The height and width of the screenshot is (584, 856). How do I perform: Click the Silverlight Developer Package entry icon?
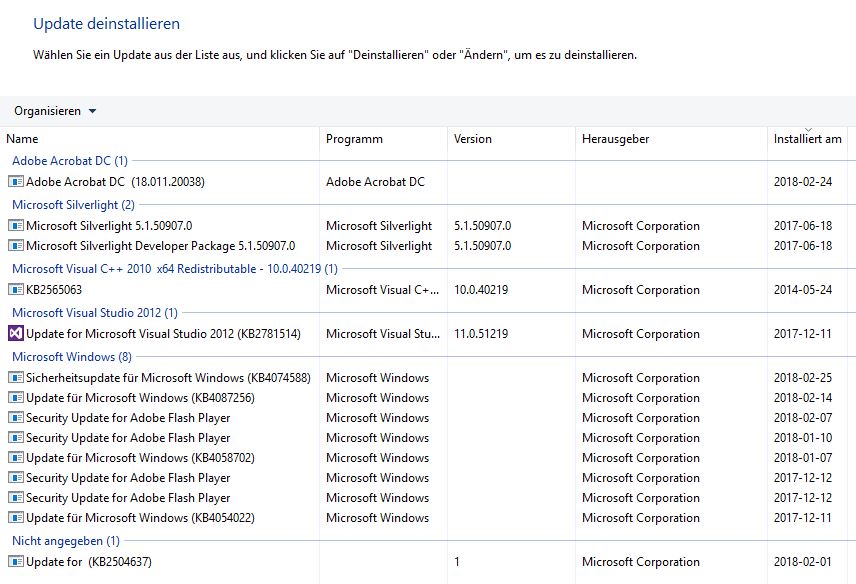coord(15,246)
